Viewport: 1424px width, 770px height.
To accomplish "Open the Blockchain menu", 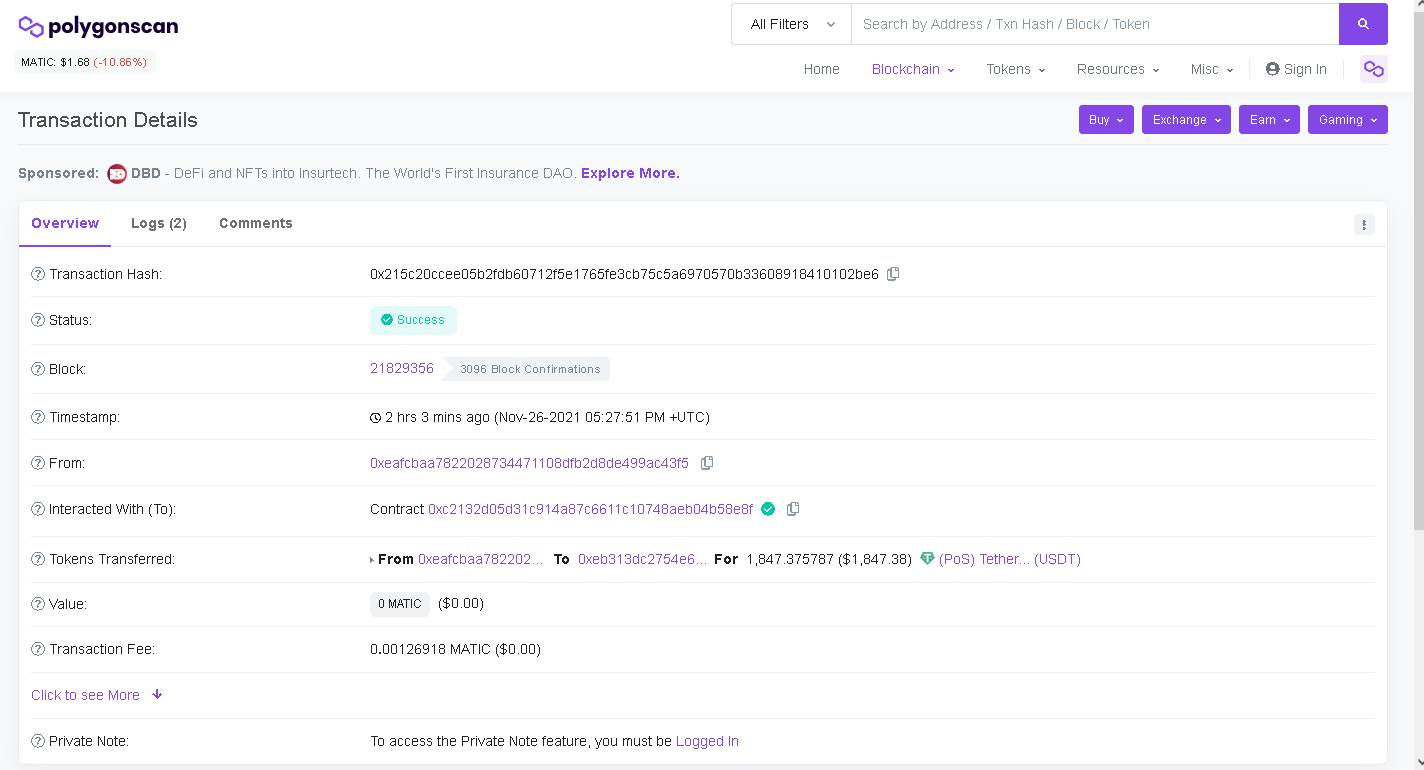I will (x=910, y=69).
